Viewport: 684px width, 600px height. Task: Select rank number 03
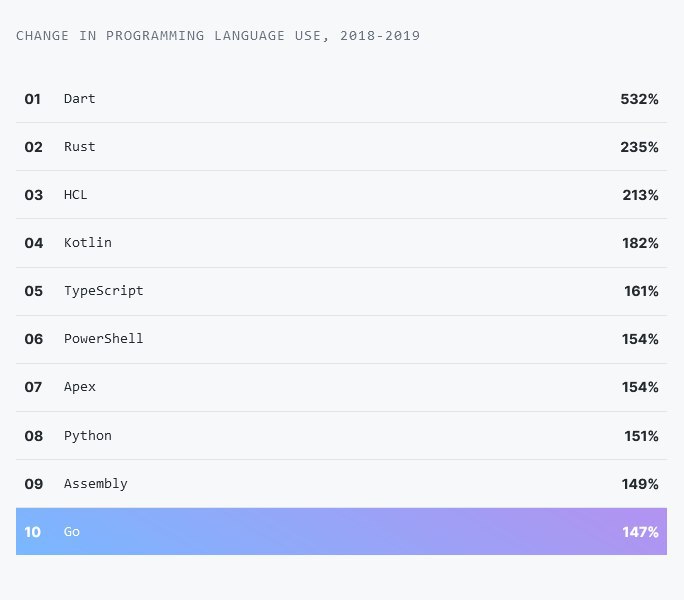pyautogui.click(x=34, y=195)
